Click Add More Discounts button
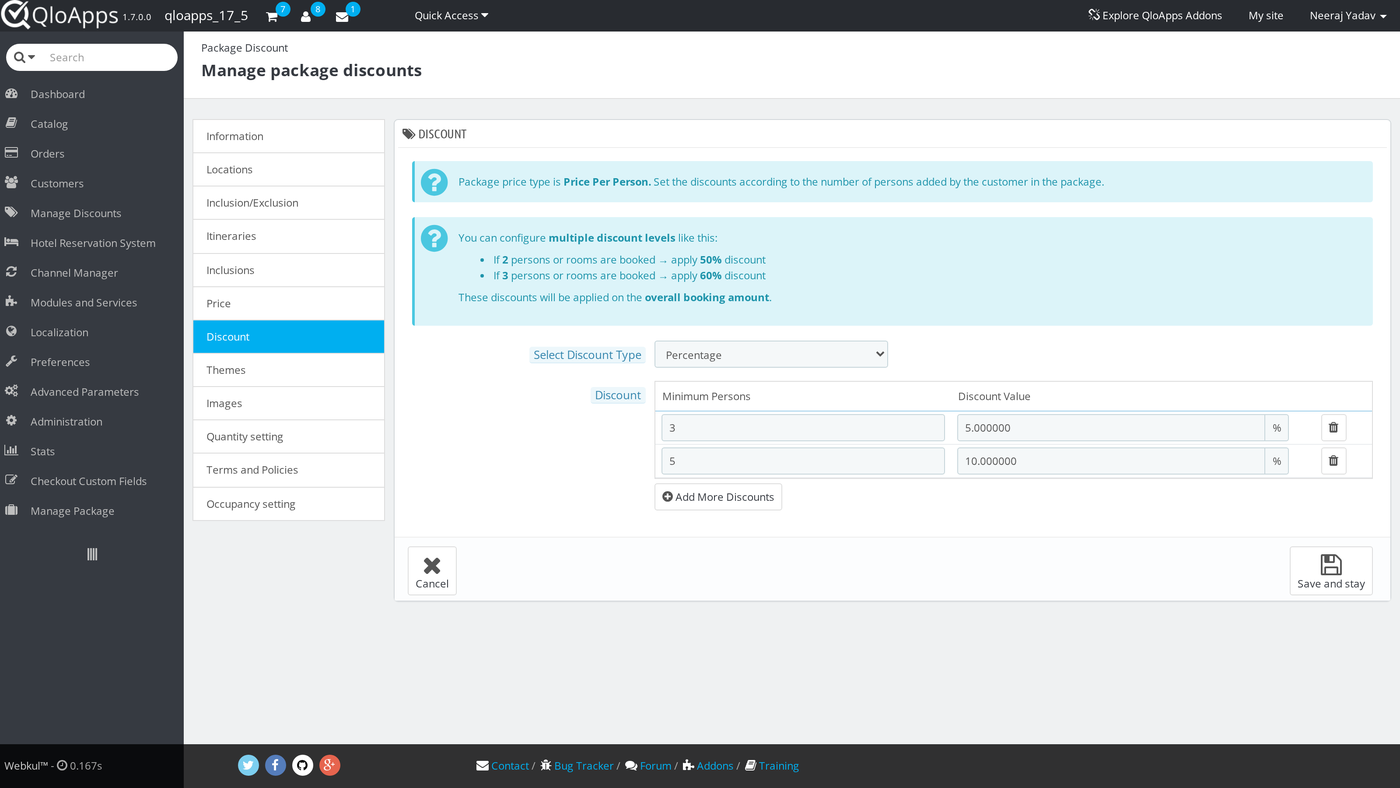This screenshot has height=788, width=1400. coord(718,497)
